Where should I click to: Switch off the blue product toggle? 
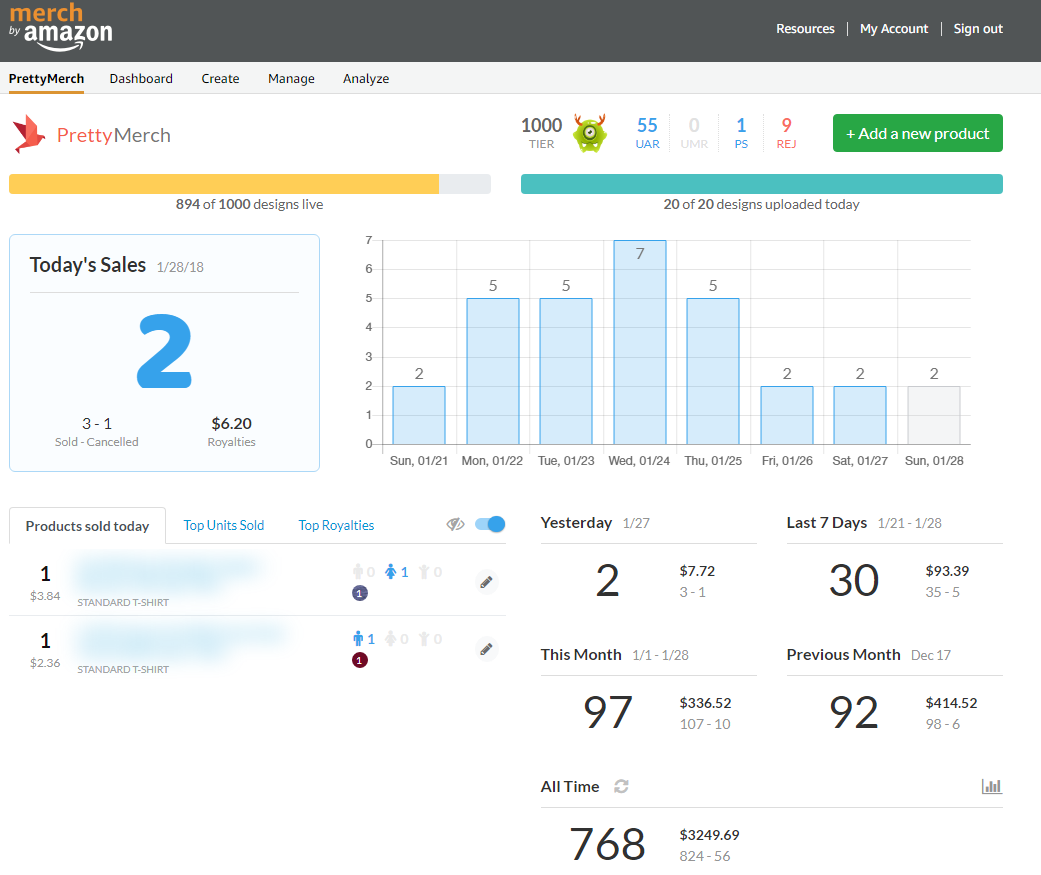(x=490, y=524)
